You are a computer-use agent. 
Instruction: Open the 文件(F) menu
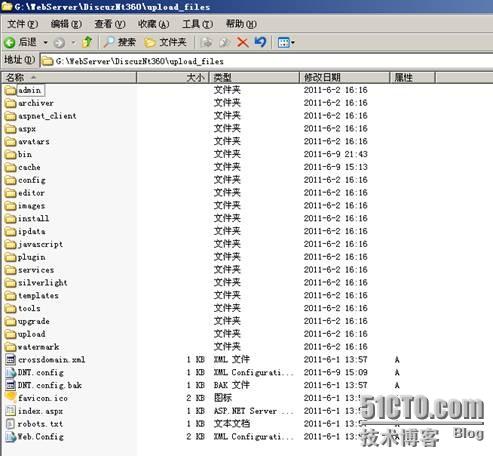[x=23, y=24]
